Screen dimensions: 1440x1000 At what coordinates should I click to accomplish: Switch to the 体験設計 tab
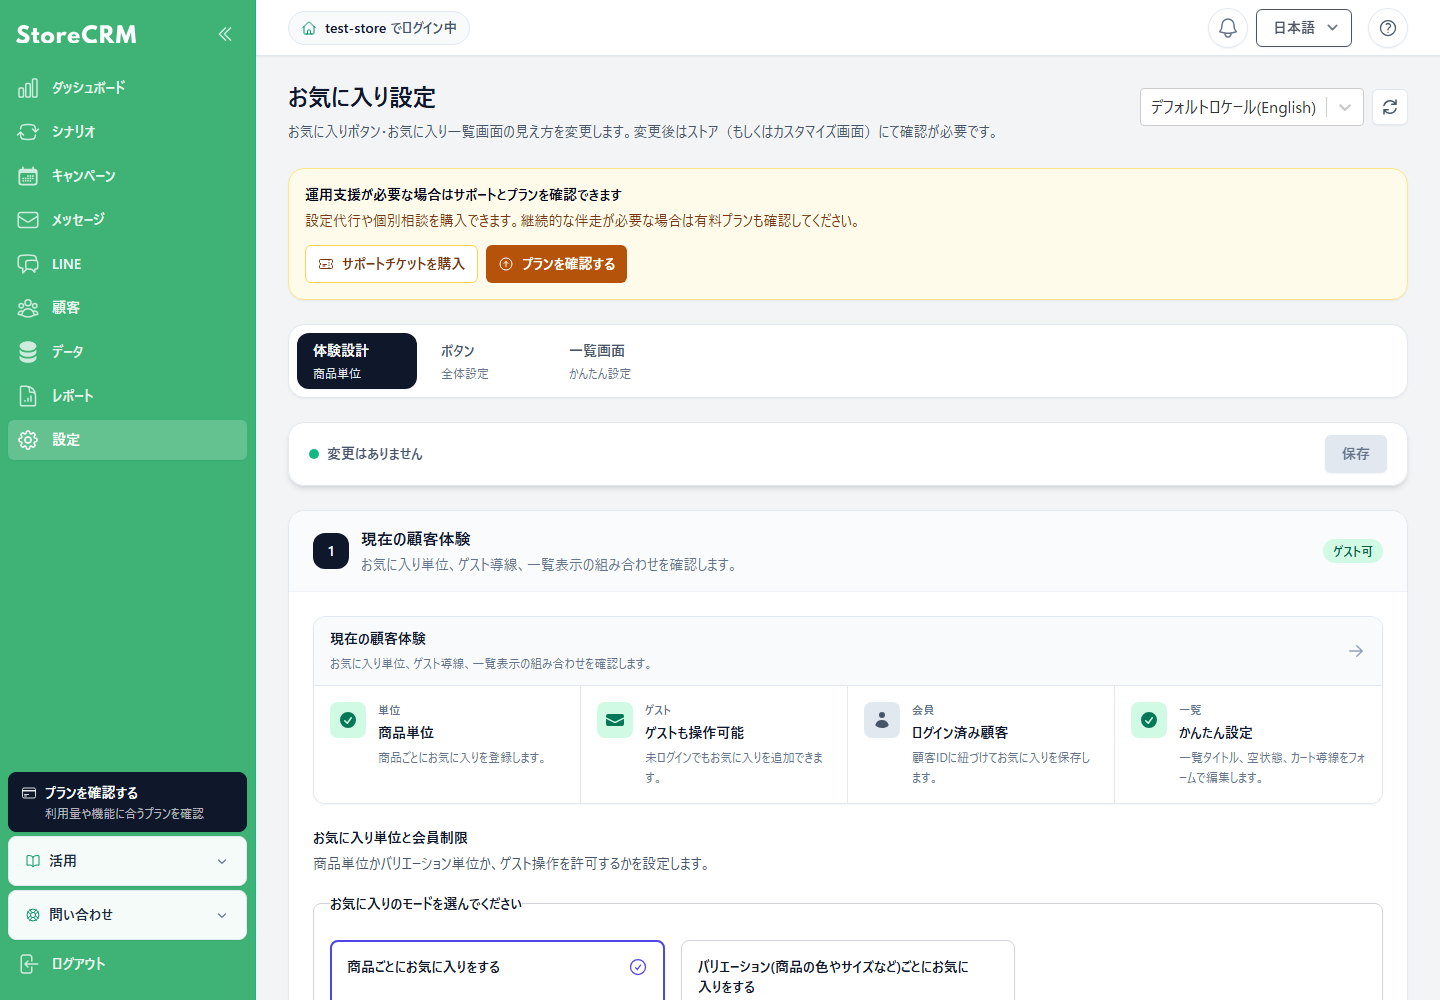coord(357,361)
